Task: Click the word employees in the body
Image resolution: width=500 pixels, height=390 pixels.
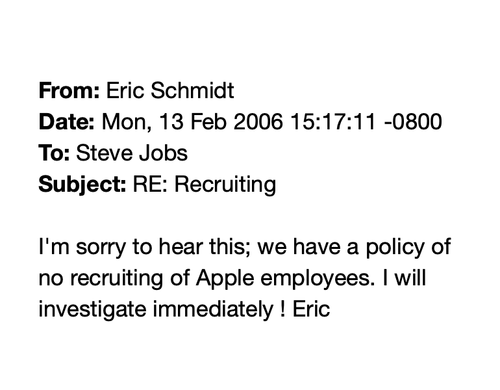Action: (x=316, y=279)
